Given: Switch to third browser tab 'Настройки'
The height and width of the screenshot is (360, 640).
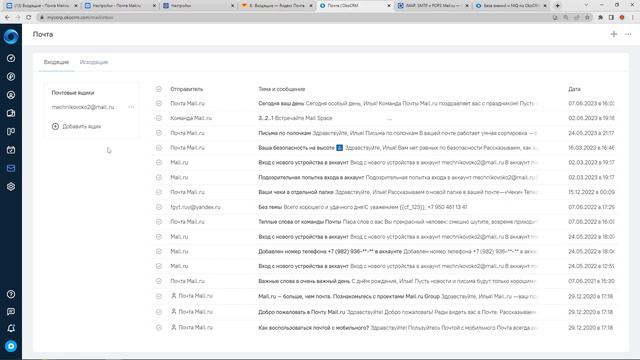Looking at the screenshot, I should pyautogui.click(x=198, y=6).
